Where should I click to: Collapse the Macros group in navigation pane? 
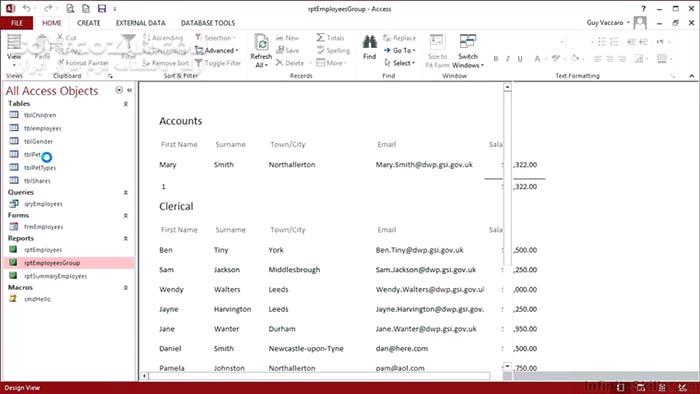pyautogui.click(x=125, y=287)
